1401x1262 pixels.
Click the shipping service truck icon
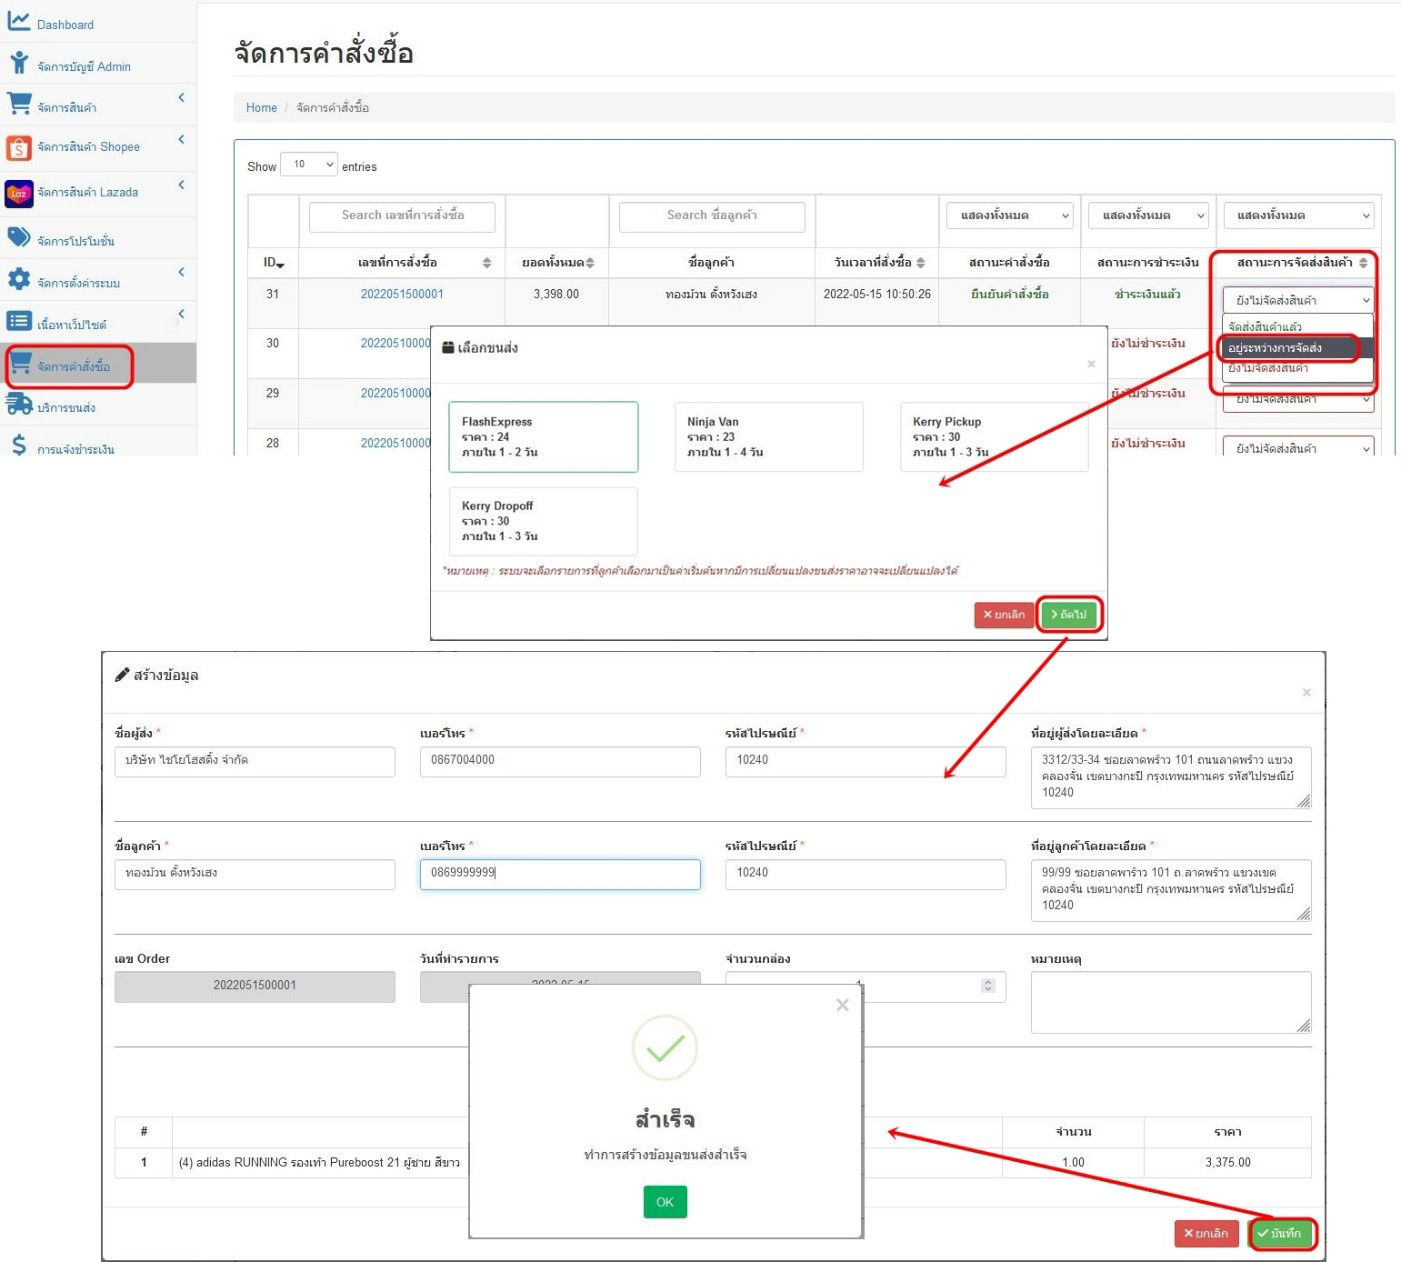(18, 405)
